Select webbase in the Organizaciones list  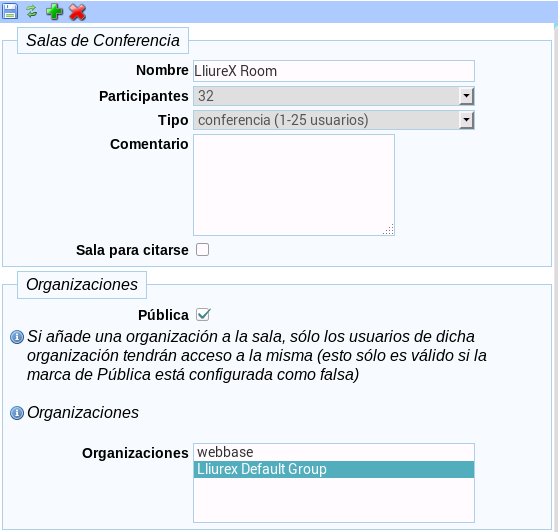pos(333,452)
